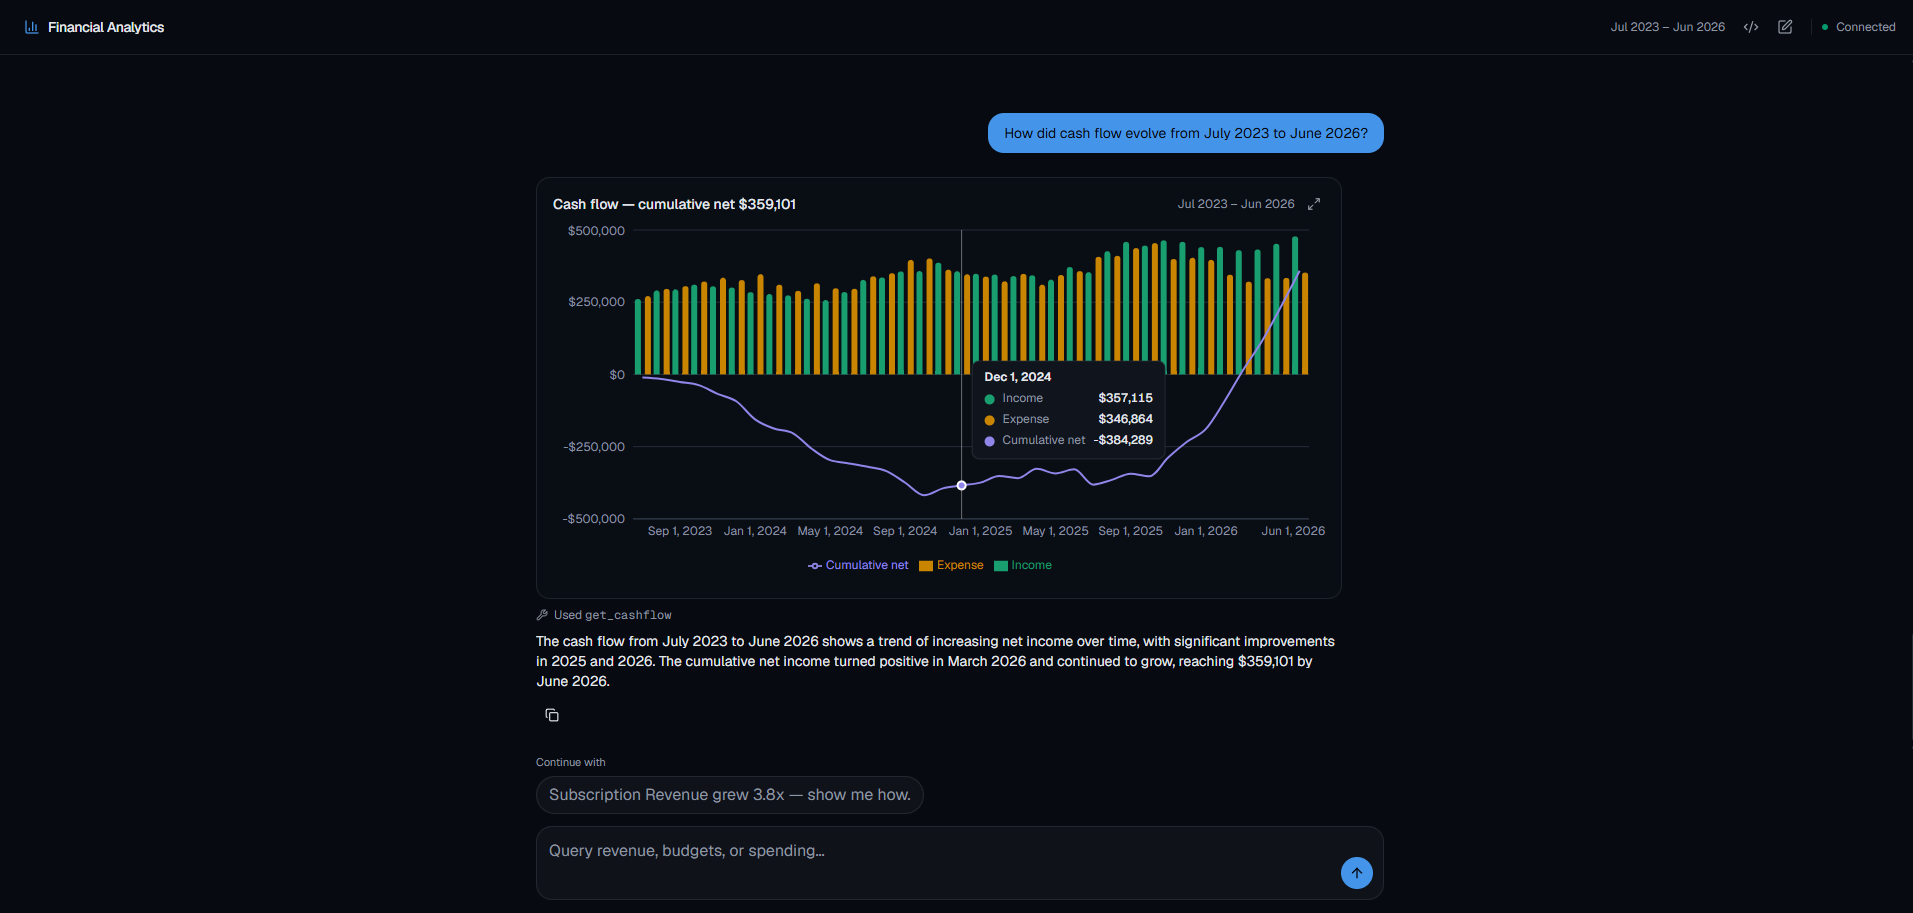Click the Financial Analytics bar chart logo icon
Image resolution: width=1913 pixels, height=913 pixels.
point(31,27)
